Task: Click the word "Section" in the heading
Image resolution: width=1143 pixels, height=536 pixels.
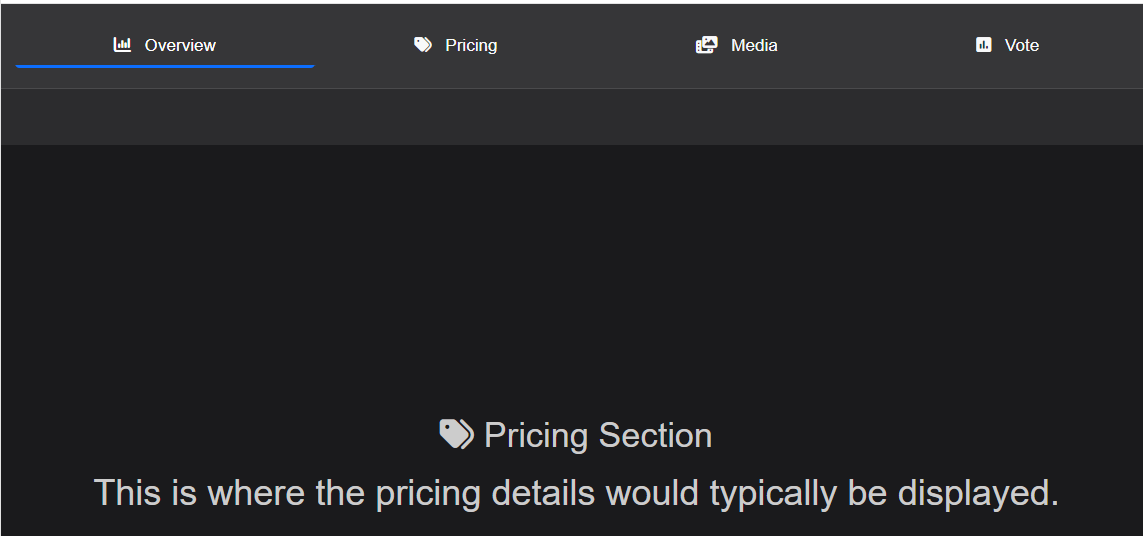Action: click(655, 435)
